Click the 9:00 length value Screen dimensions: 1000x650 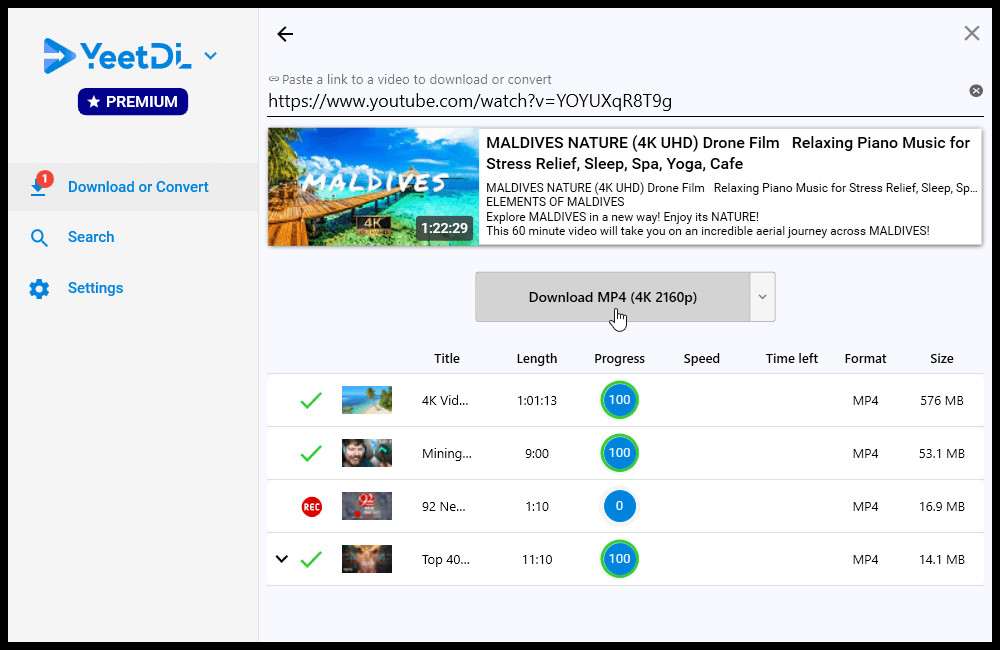[536, 454]
